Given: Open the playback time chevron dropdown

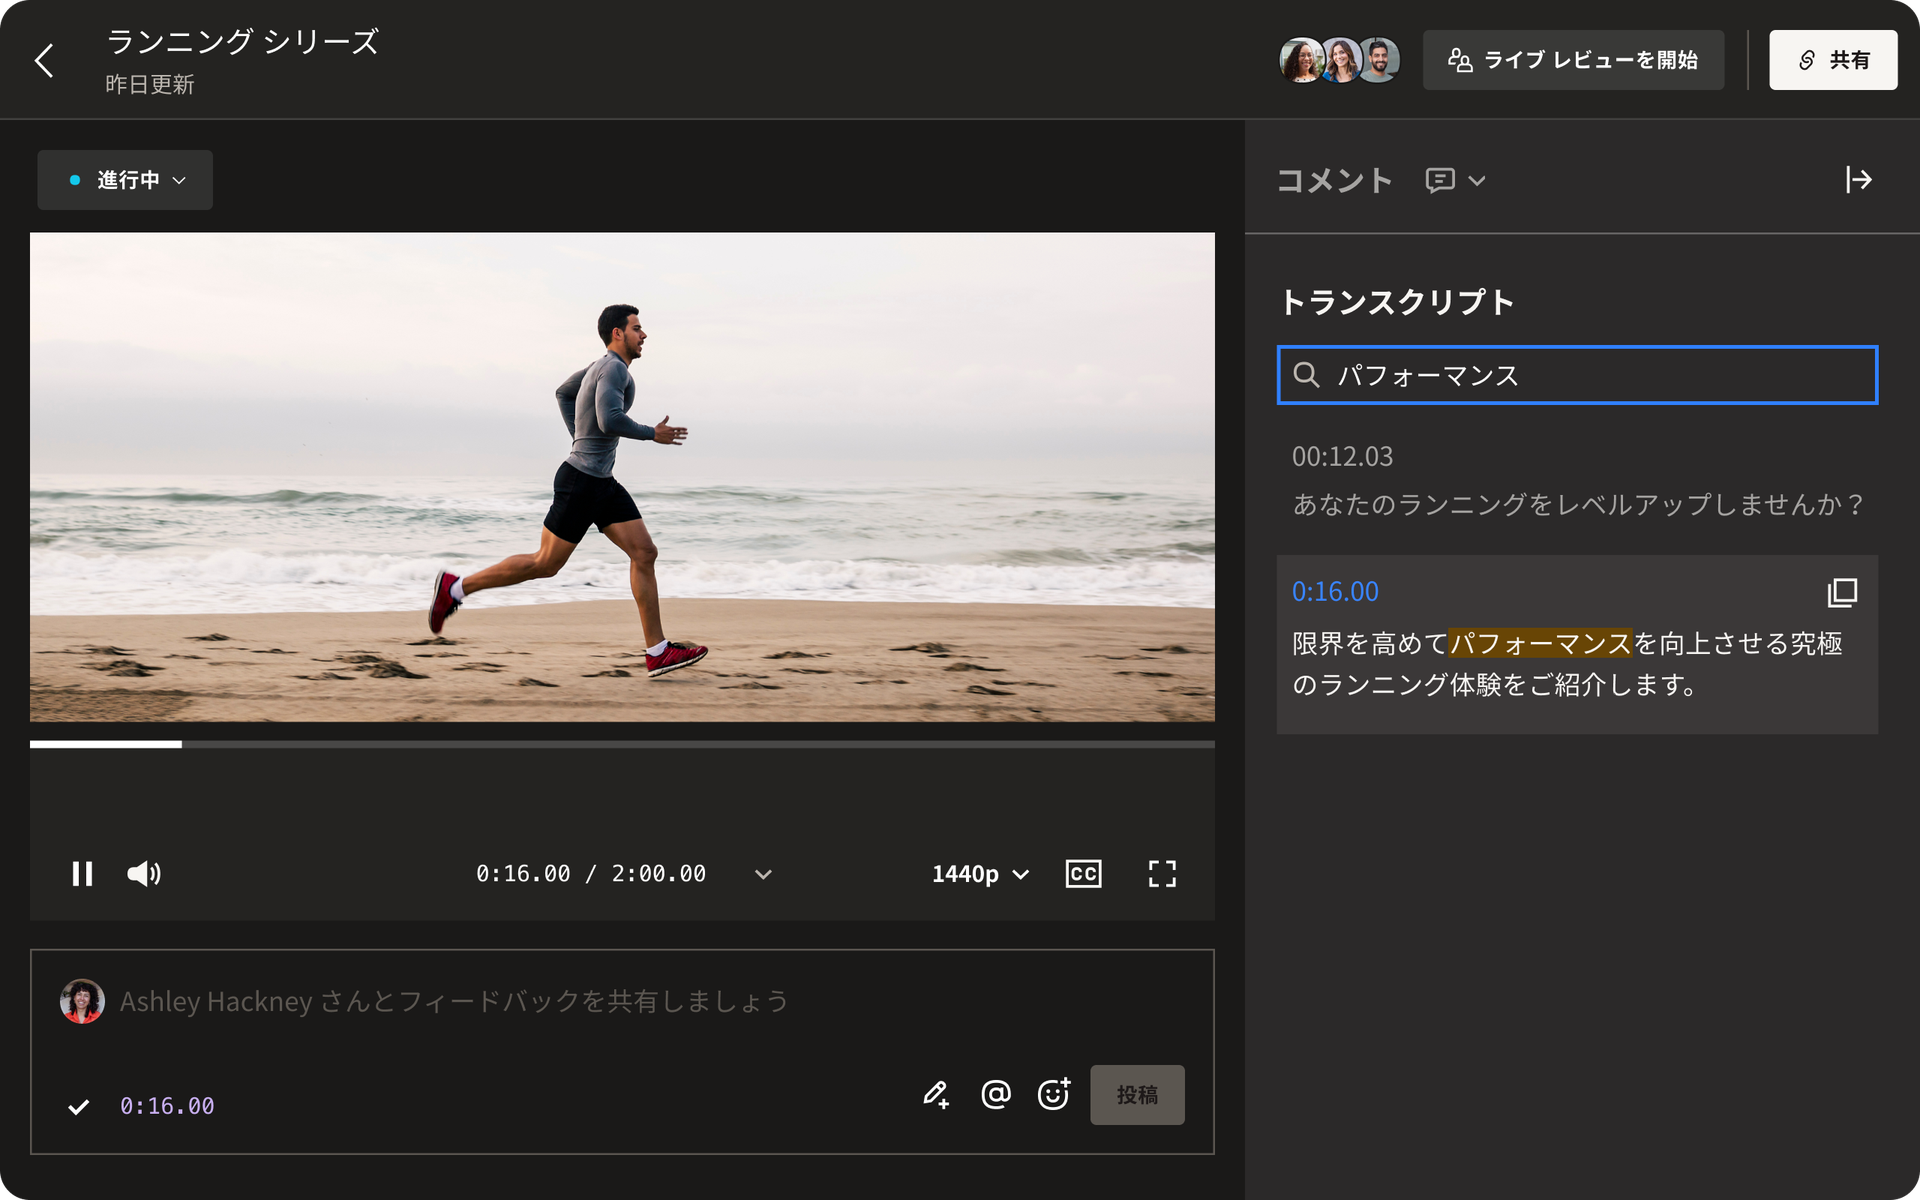Looking at the screenshot, I should coord(764,873).
